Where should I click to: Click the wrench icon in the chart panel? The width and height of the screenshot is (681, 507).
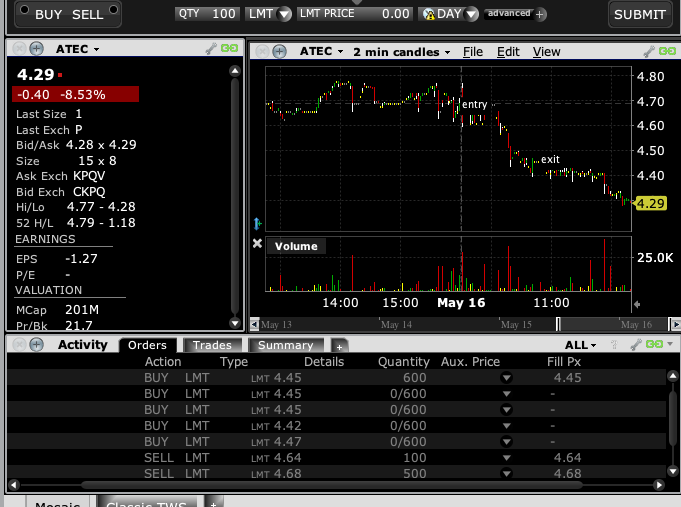point(648,50)
